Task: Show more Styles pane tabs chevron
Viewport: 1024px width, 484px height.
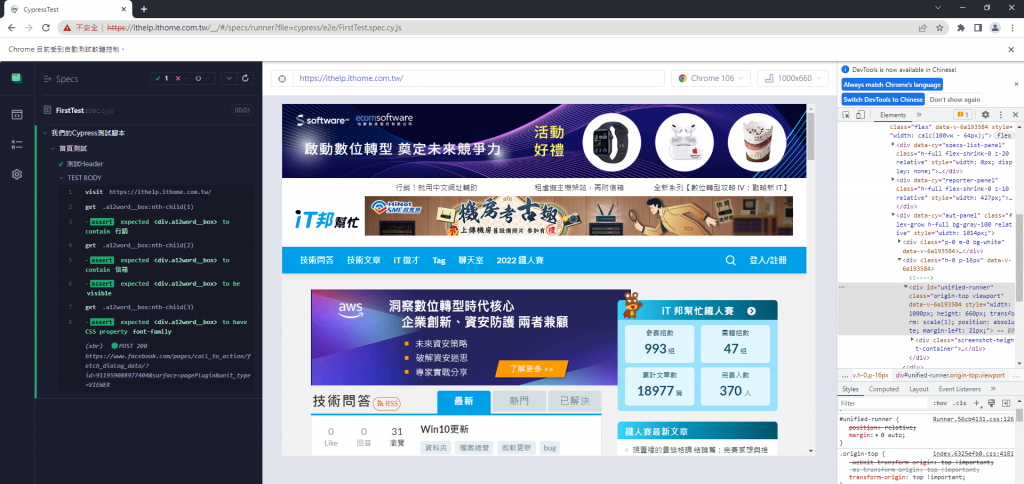Action: 993,389
